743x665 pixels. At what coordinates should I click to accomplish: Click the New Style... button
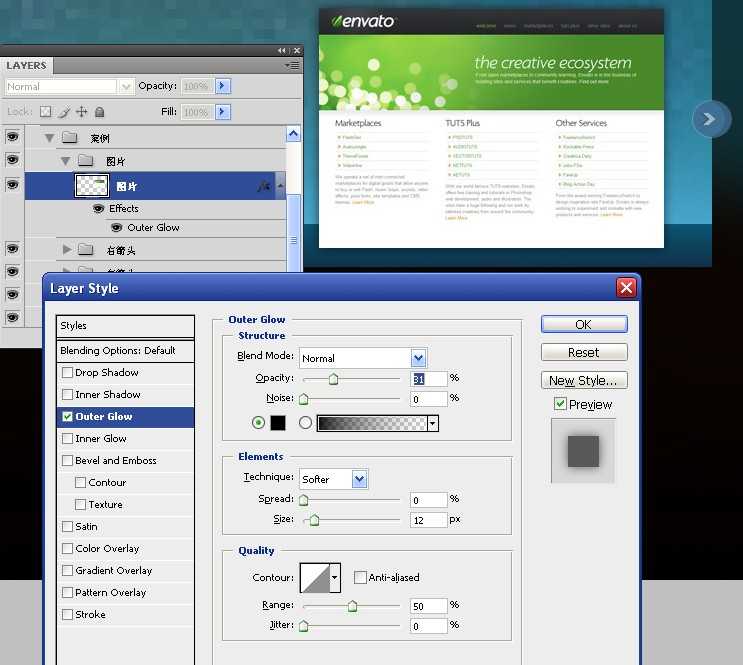pos(584,380)
